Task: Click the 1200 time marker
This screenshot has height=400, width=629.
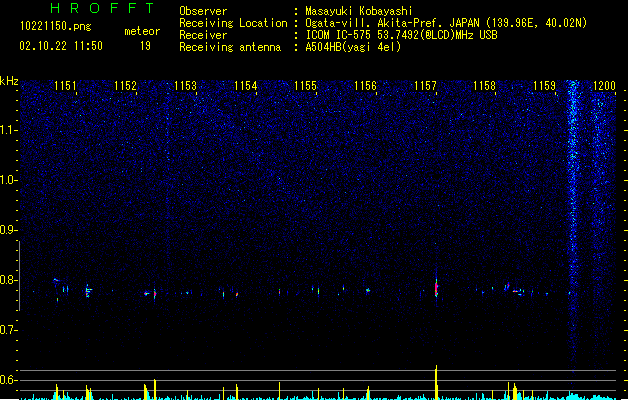Action: [604, 86]
